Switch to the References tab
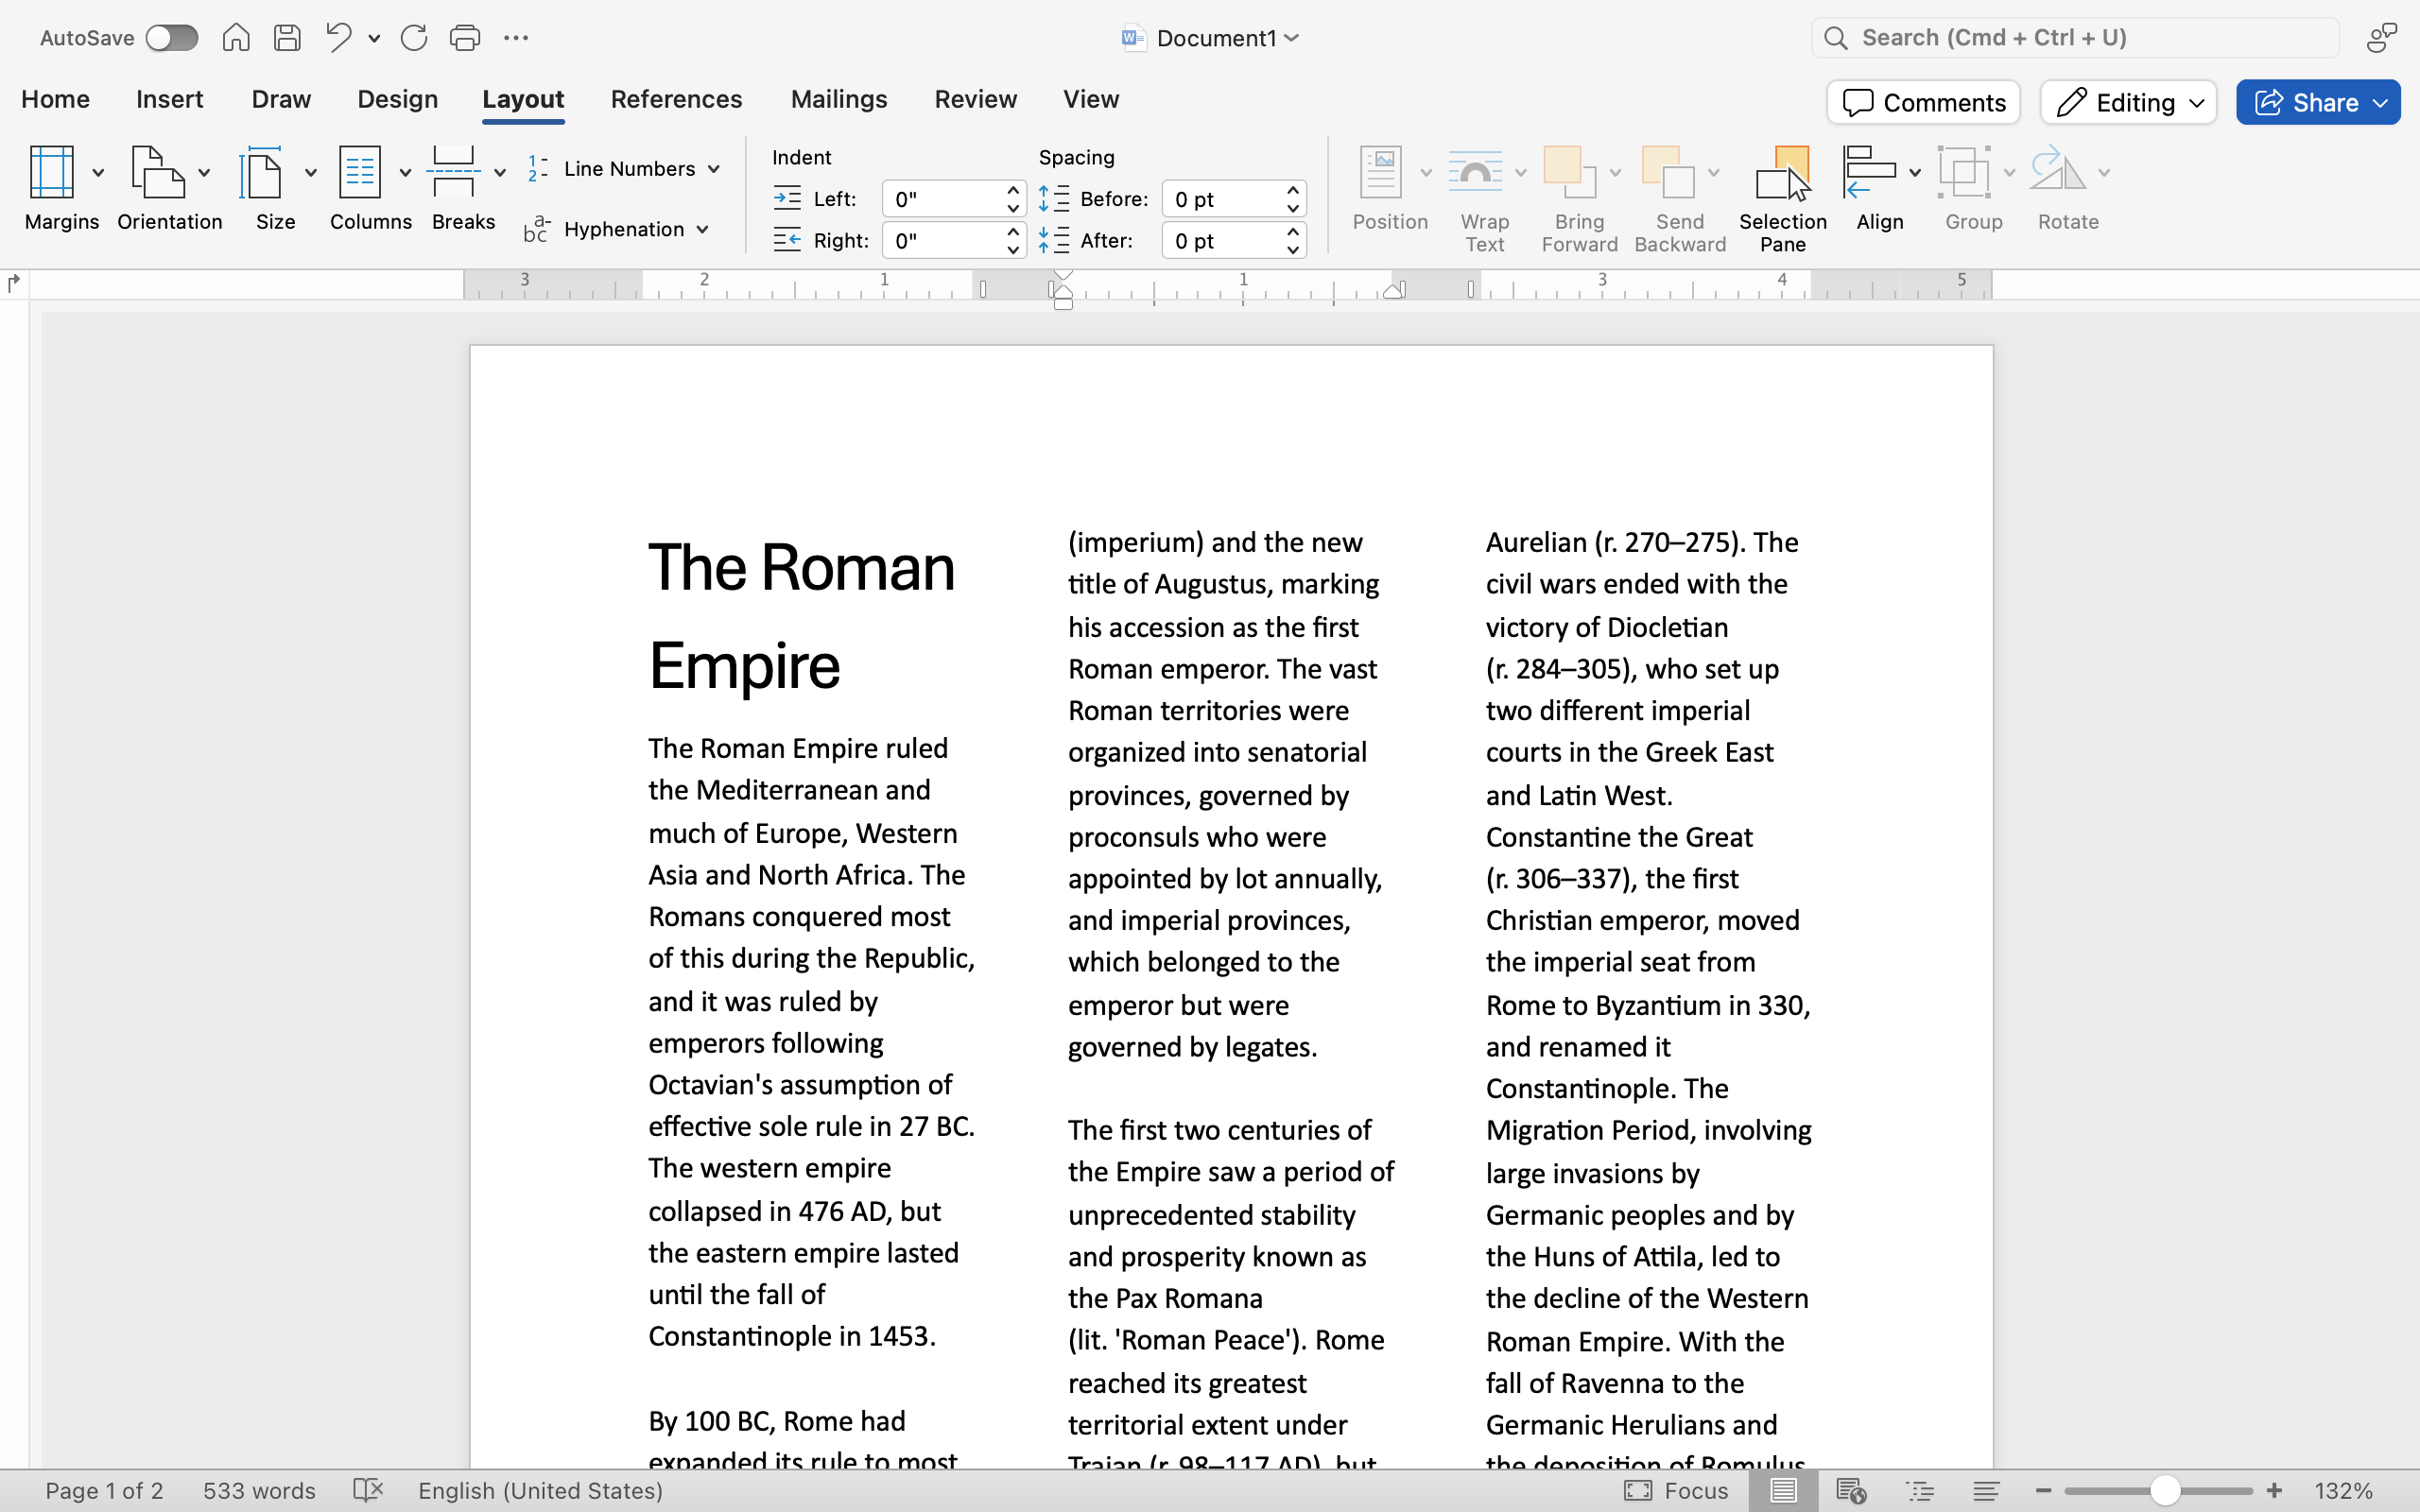 point(677,99)
